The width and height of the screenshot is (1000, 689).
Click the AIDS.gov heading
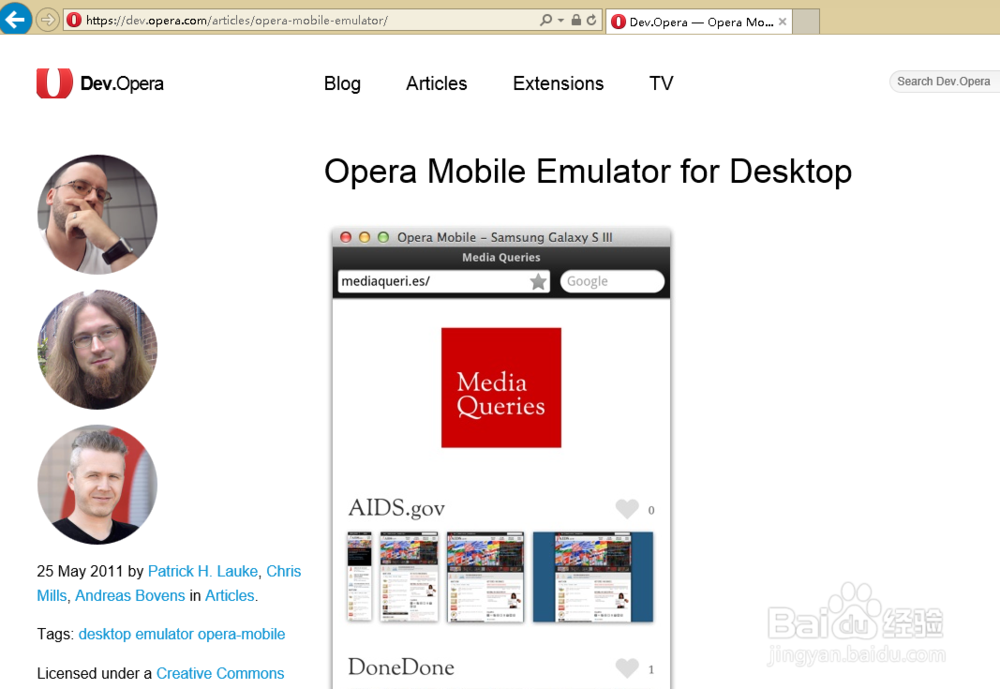(397, 508)
